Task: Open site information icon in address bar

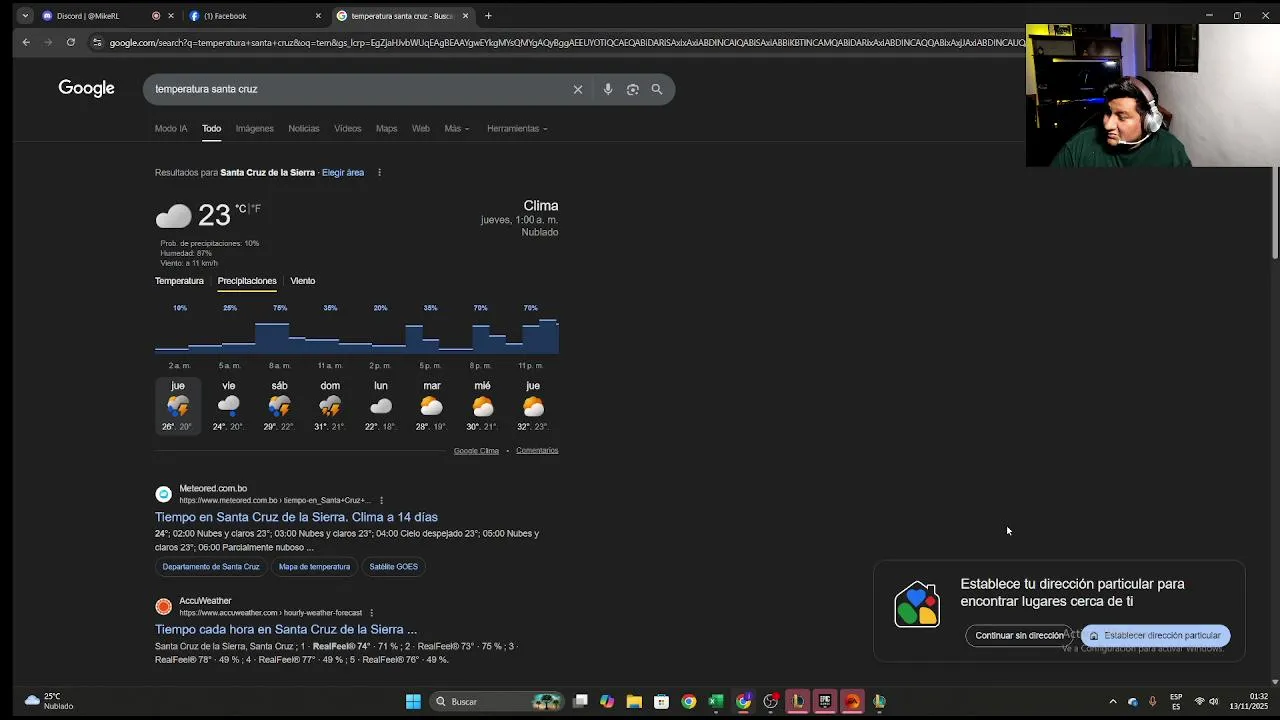Action: click(97, 42)
